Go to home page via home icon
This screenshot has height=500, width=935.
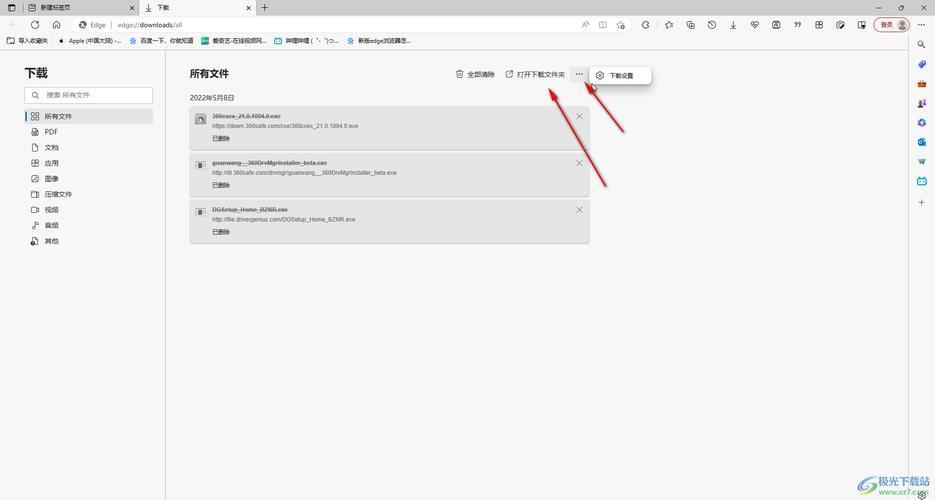tap(57, 25)
